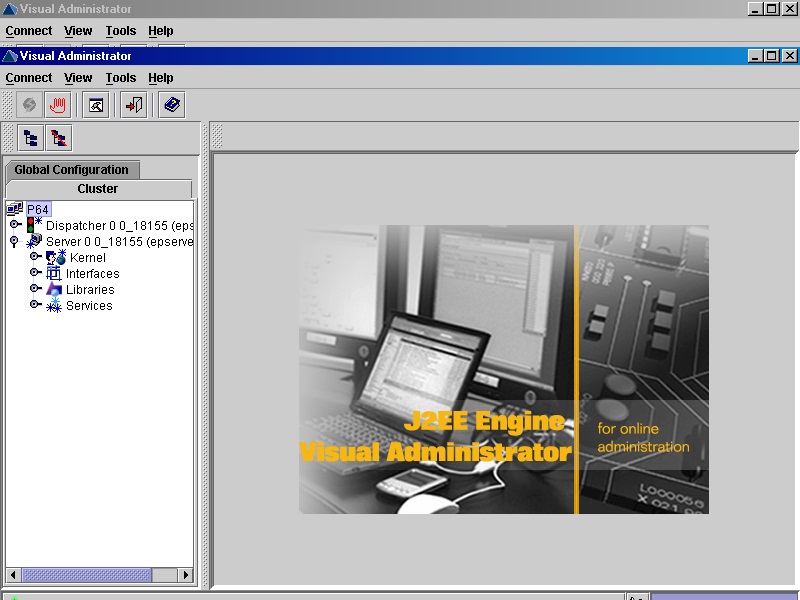Viewport: 800px width, 600px height.
Task: Maximize the front Visual Administrator window
Action: point(772,56)
